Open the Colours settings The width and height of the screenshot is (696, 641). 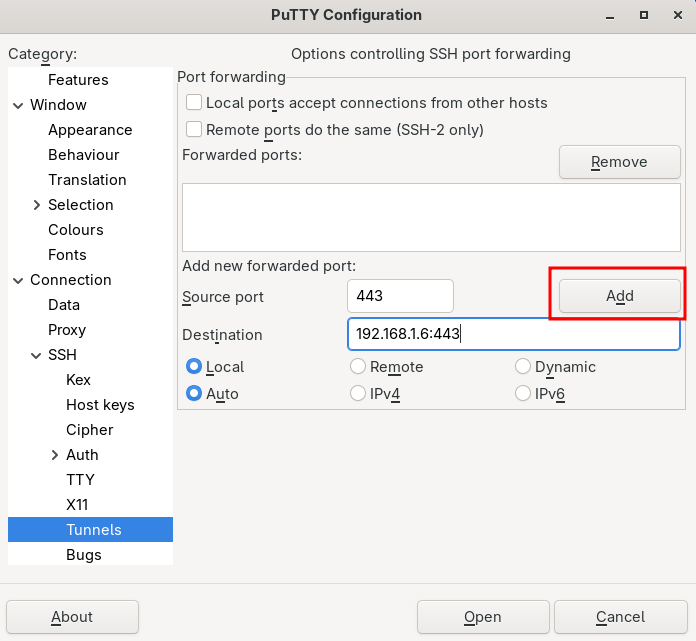[x=75, y=230]
